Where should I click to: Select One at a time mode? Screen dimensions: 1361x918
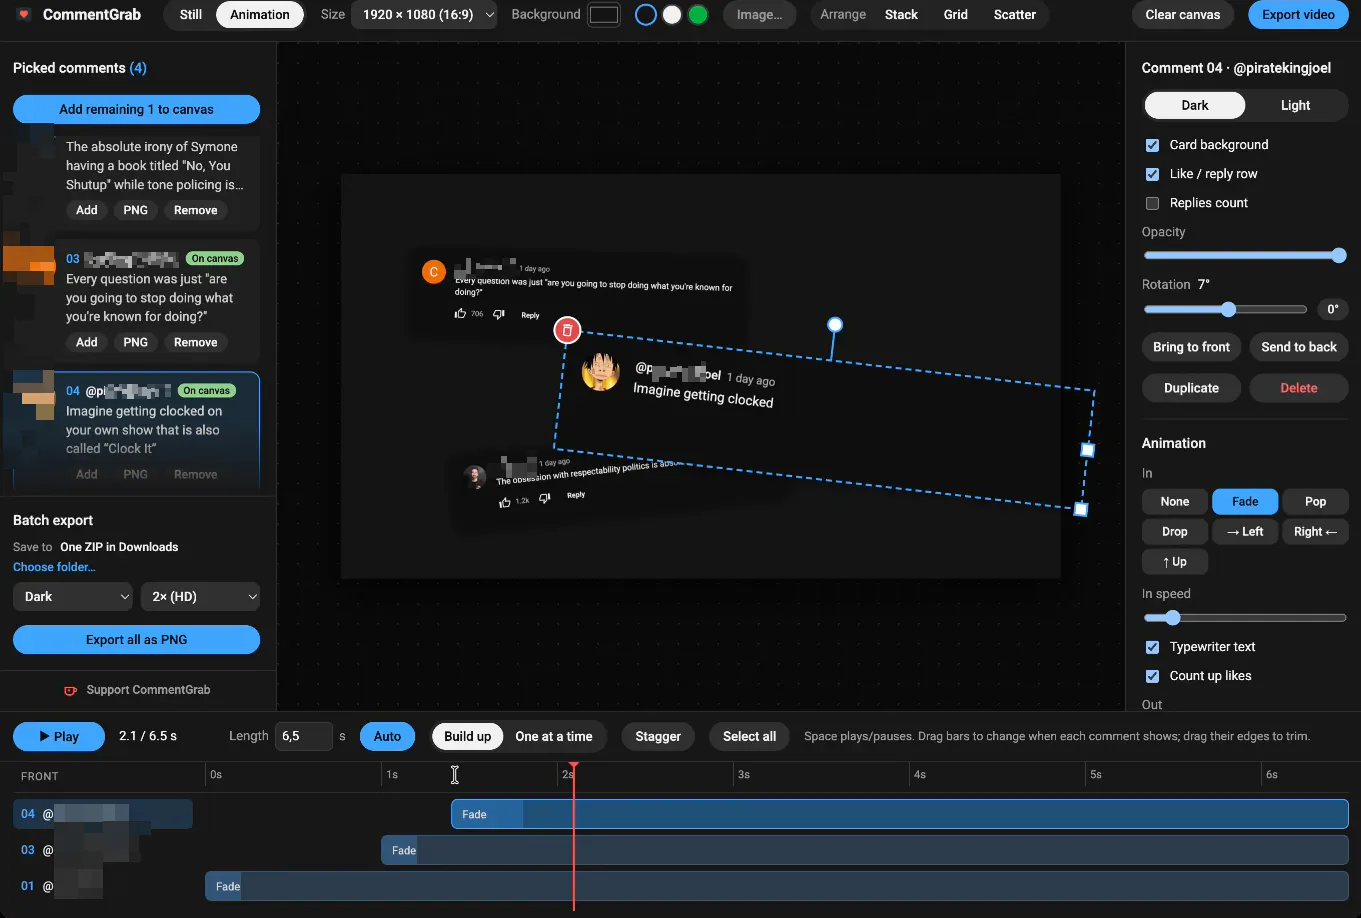pos(554,736)
